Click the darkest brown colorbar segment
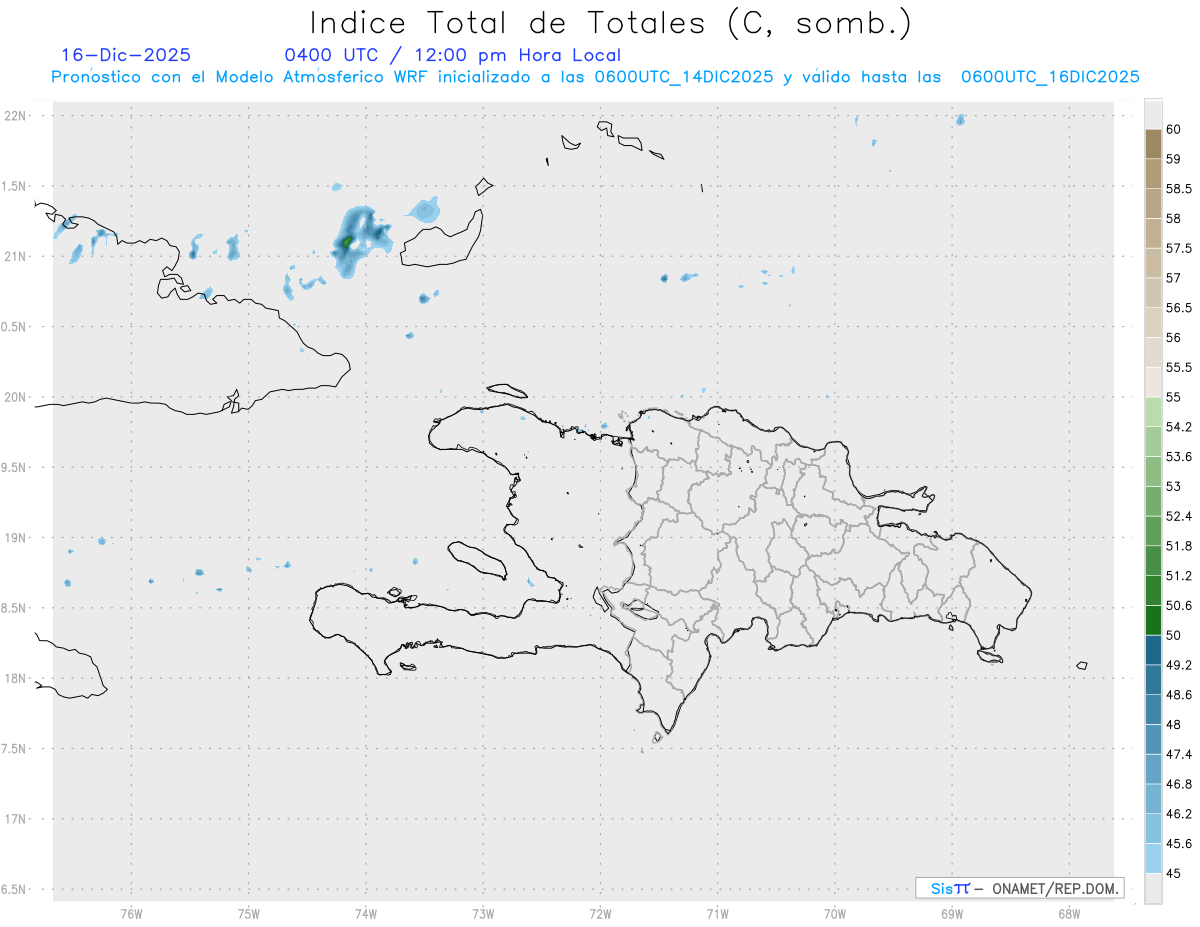This screenshot has width=1200, height=927. point(1153,144)
